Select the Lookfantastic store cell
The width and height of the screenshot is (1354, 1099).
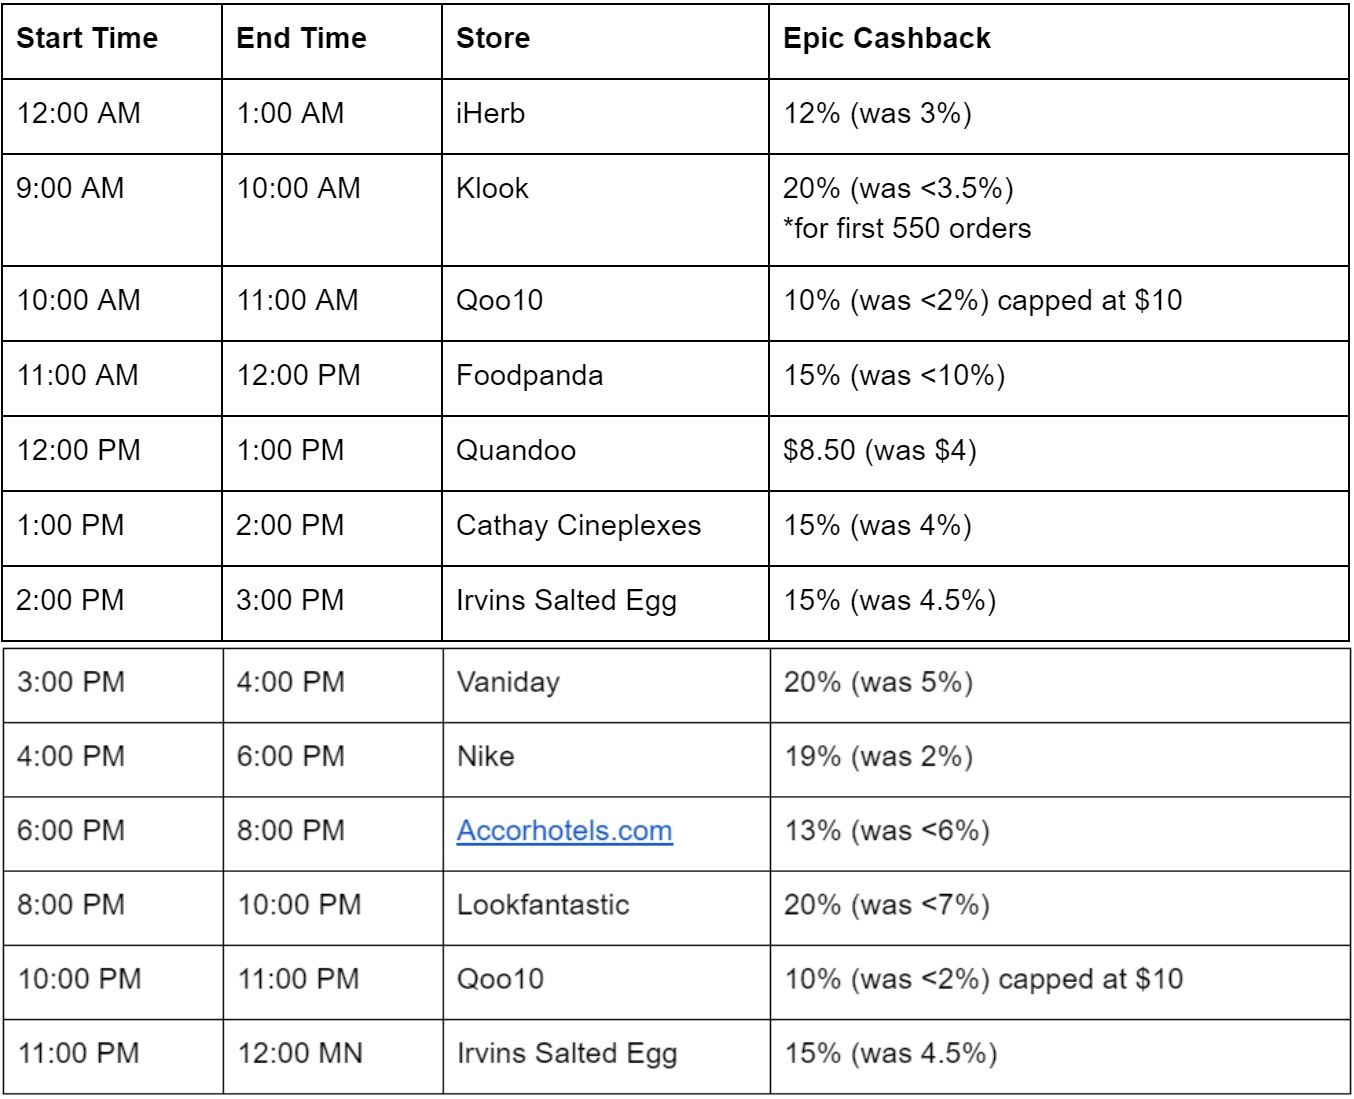(606, 906)
